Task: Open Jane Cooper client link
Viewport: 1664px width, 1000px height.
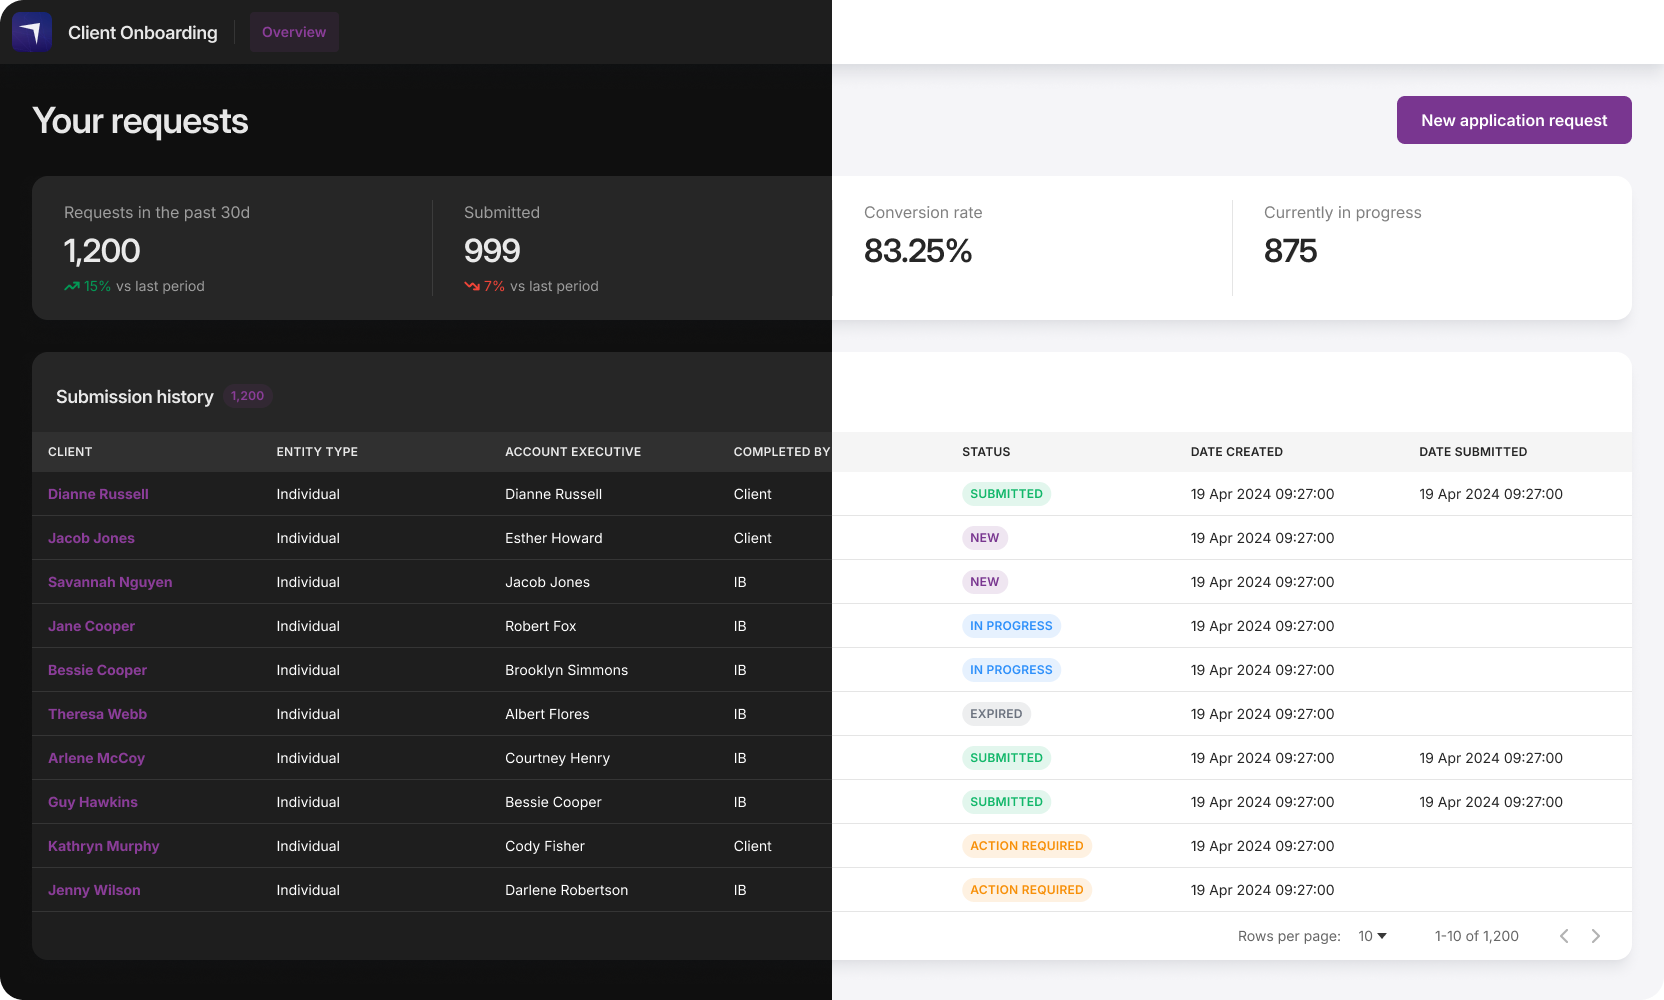Action: [91, 626]
